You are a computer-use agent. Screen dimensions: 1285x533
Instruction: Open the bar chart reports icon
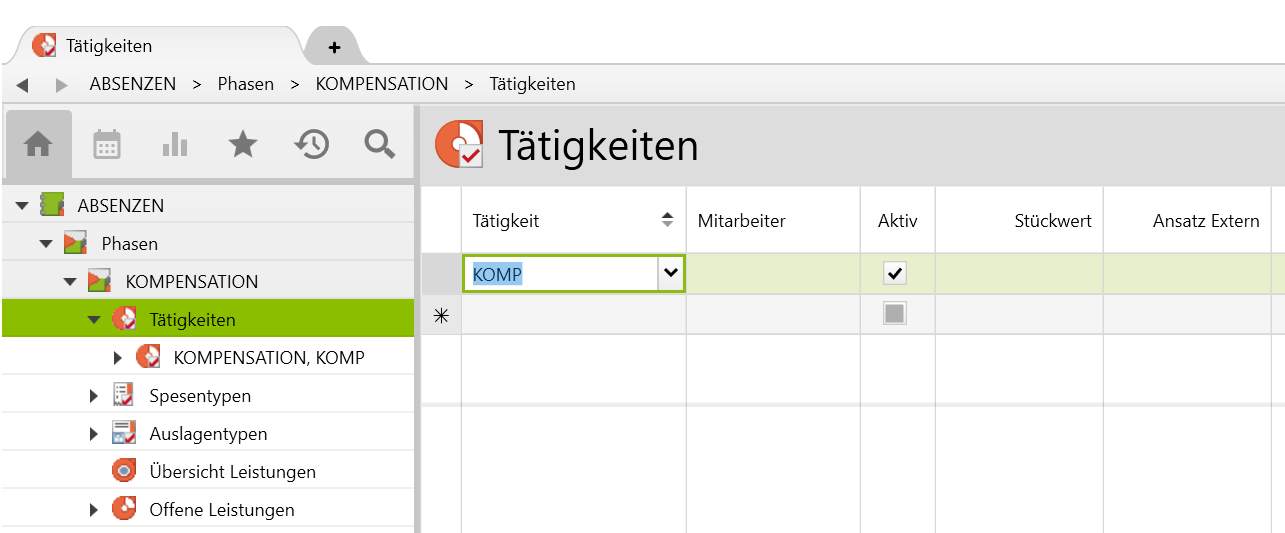pos(175,145)
